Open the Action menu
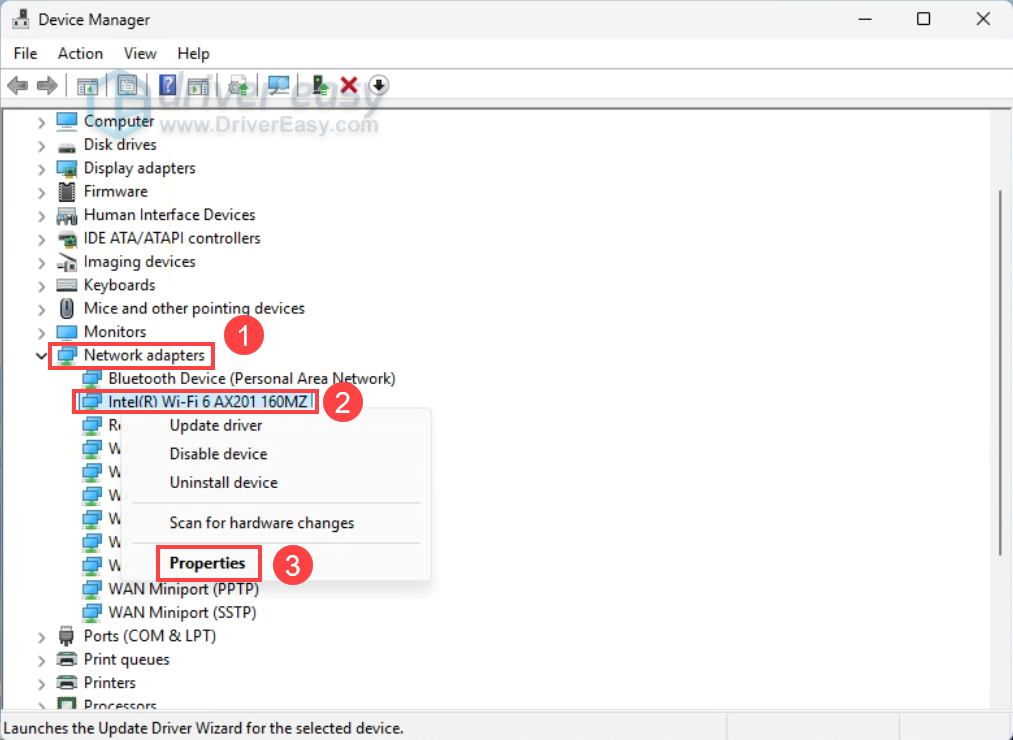1013x740 pixels. pos(80,54)
